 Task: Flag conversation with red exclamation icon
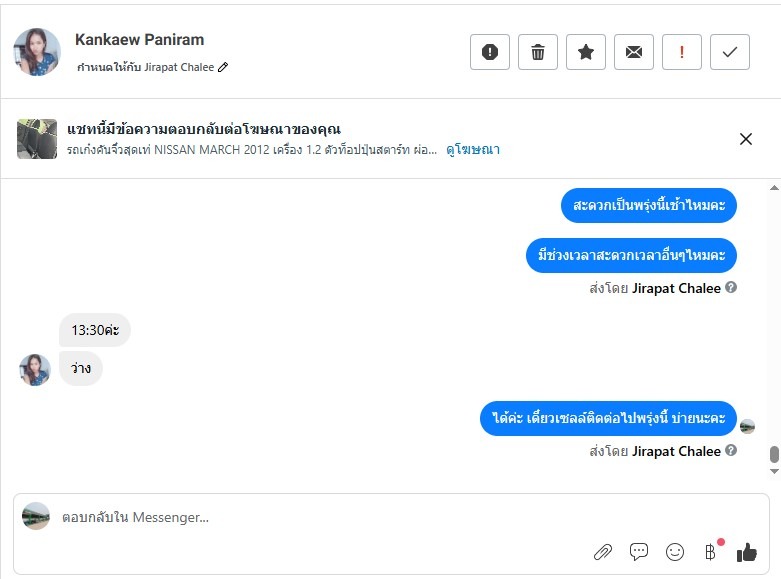[x=682, y=52]
